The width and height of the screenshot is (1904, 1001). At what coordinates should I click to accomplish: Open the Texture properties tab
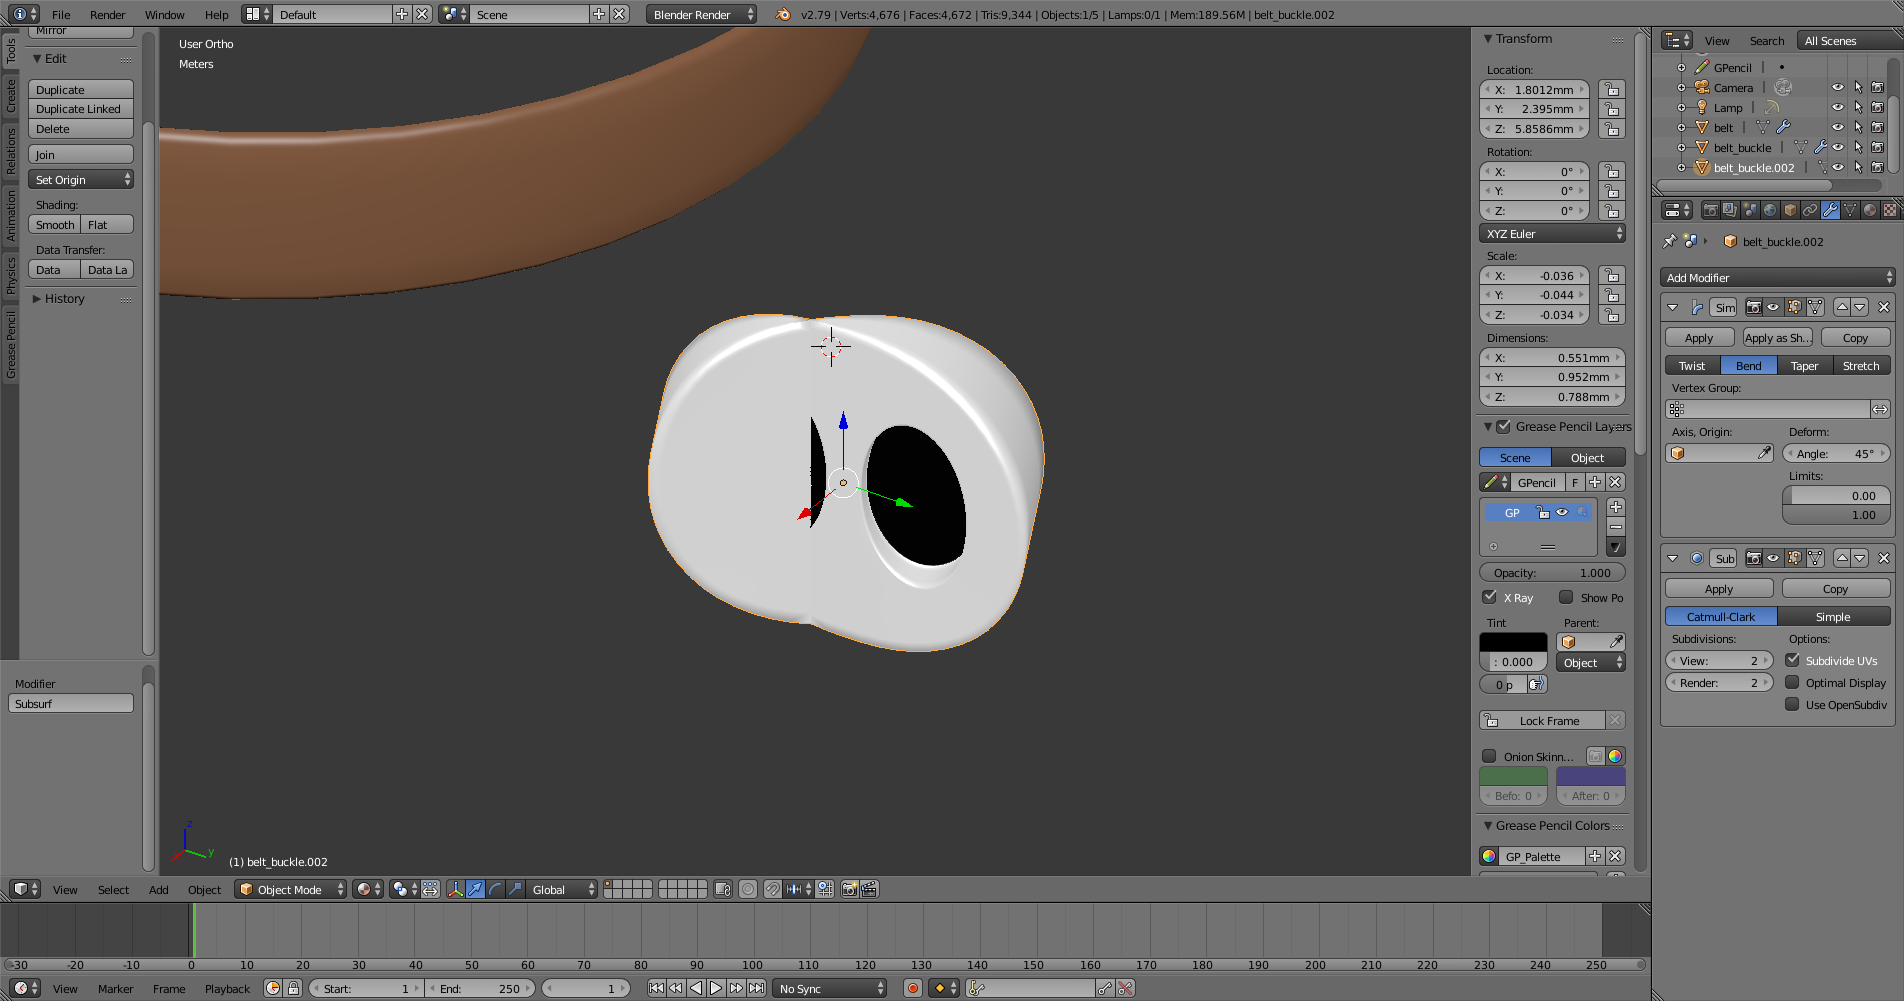point(1890,210)
